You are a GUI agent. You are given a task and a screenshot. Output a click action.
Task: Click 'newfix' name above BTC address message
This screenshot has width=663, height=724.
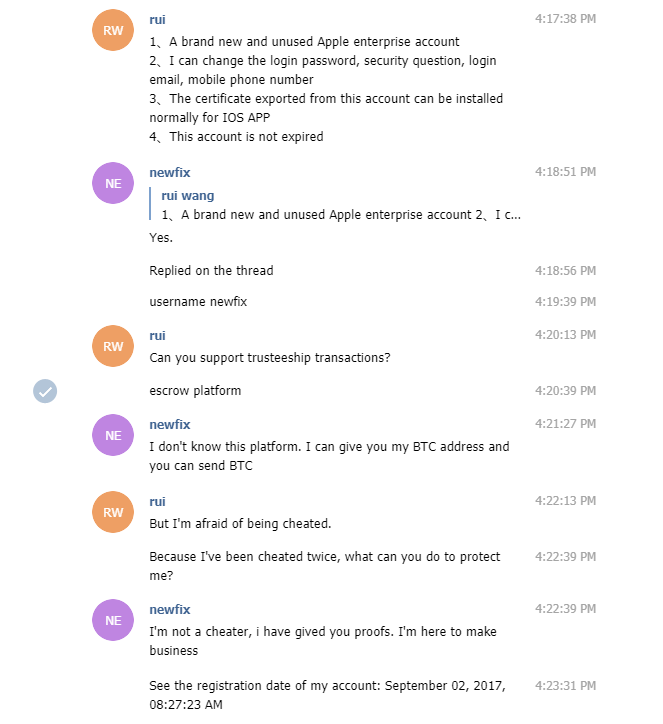(169, 424)
